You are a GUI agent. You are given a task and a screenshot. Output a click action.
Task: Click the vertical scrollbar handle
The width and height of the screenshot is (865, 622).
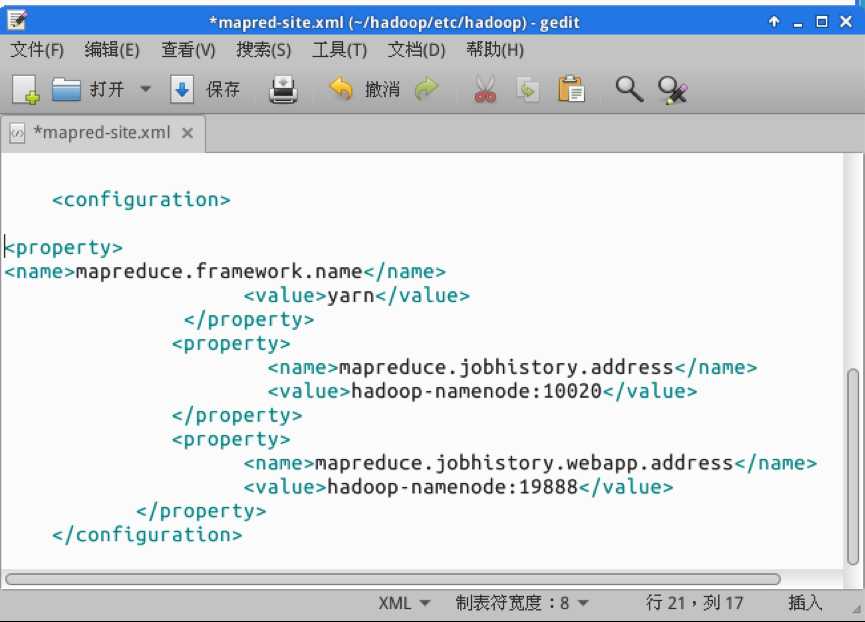(853, 466)
